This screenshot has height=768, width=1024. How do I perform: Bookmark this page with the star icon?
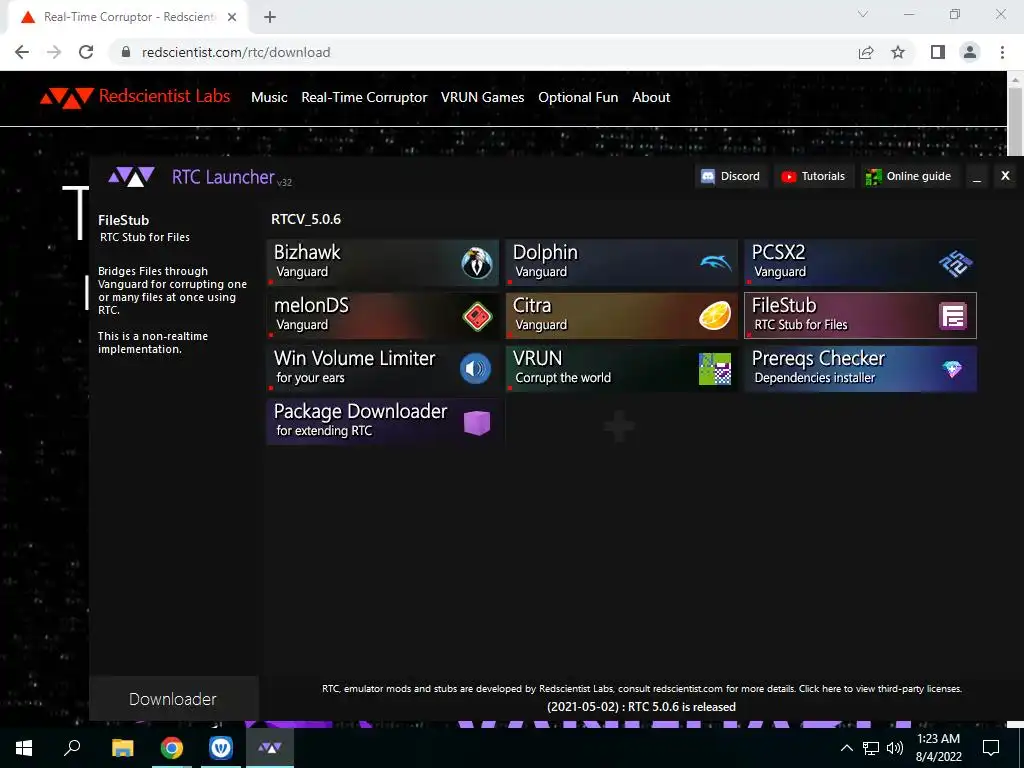coord(898,52)
